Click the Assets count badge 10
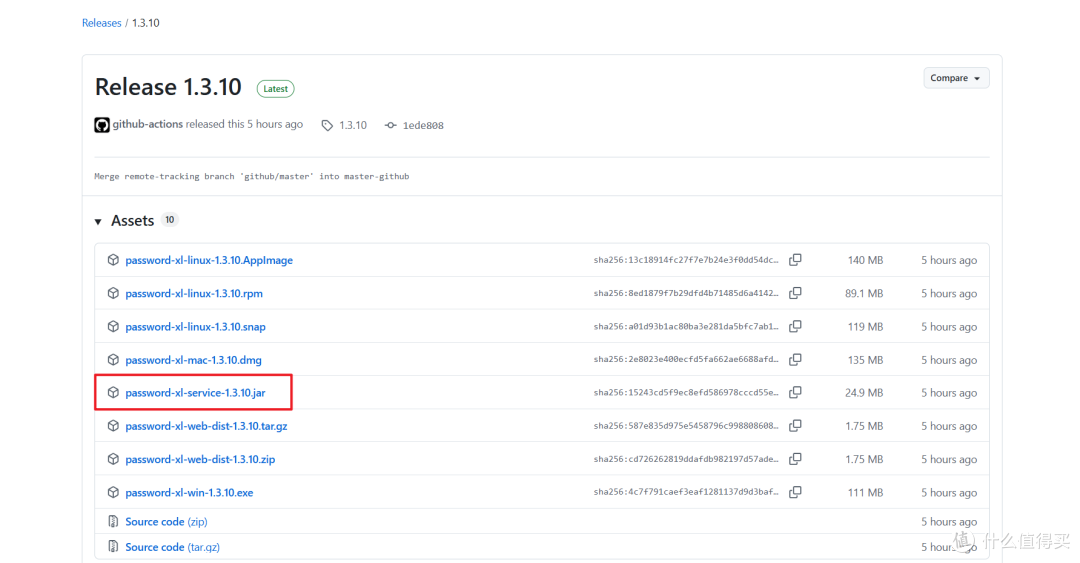 pyautogui.click(x=169, y=220)
